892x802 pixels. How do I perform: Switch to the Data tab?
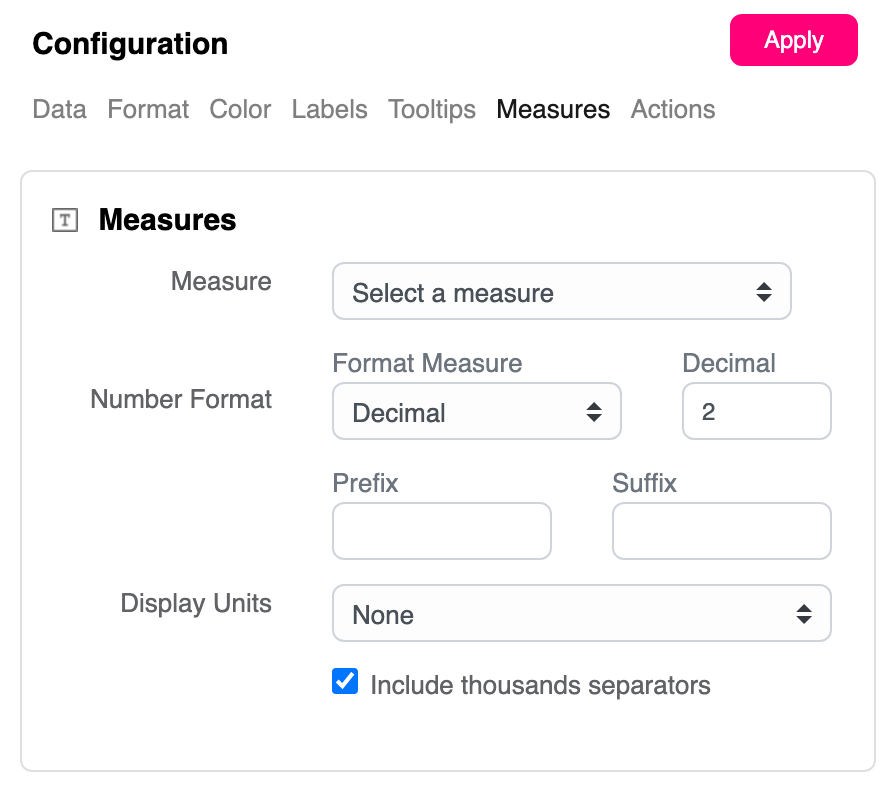pos(59,110)
